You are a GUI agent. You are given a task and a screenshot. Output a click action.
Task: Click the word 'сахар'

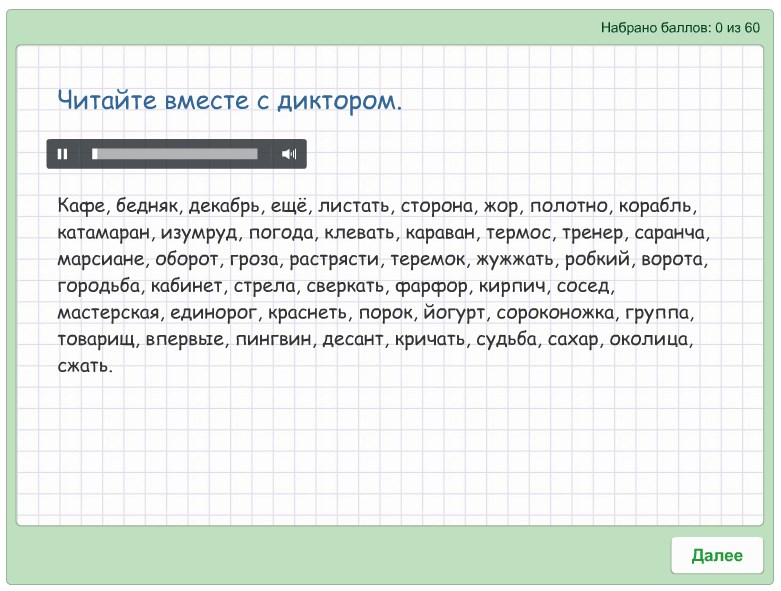pyautogui.click(x=573, y=340)
